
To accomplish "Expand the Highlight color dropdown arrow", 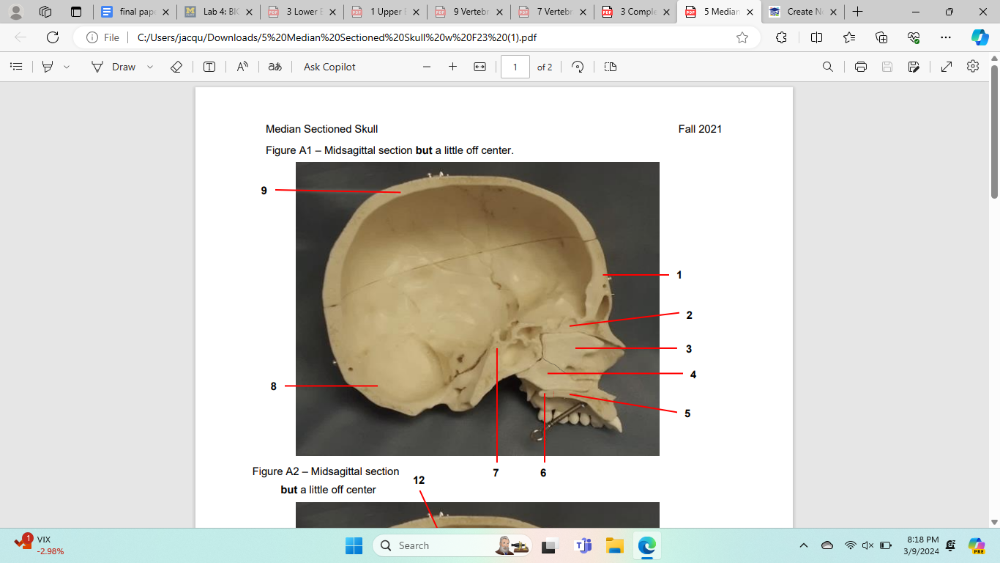I will [67, 67].
